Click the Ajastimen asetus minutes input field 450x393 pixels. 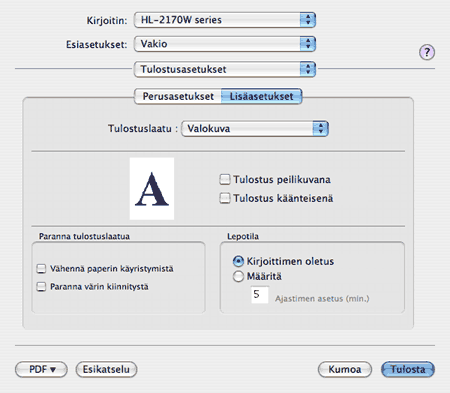click(x=259, y=295)
